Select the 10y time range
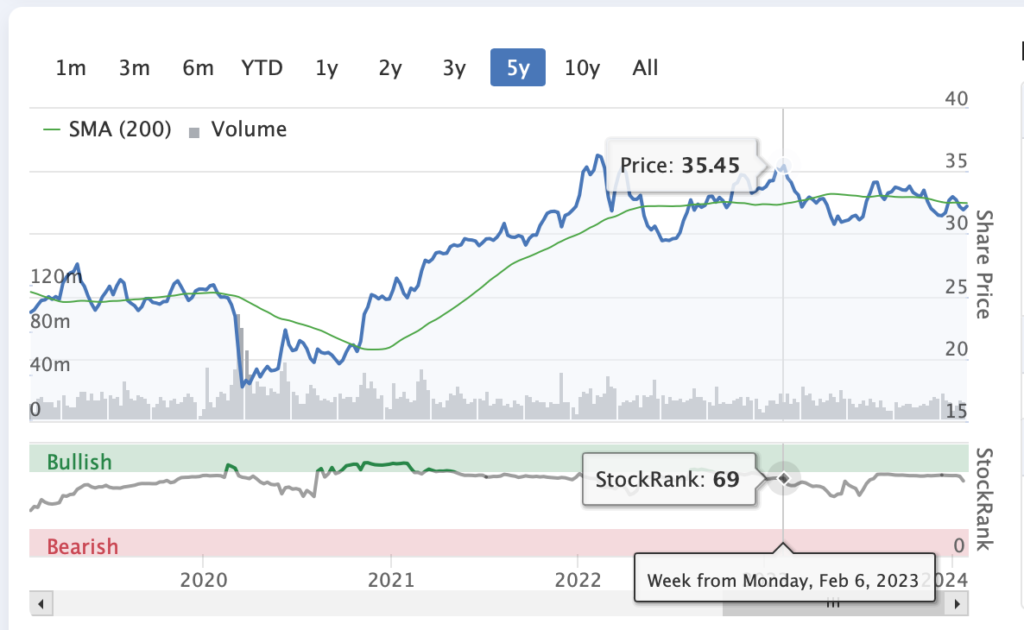This screenshot has height=630, width=1024. pyautogui.click(x=582, y=68)
